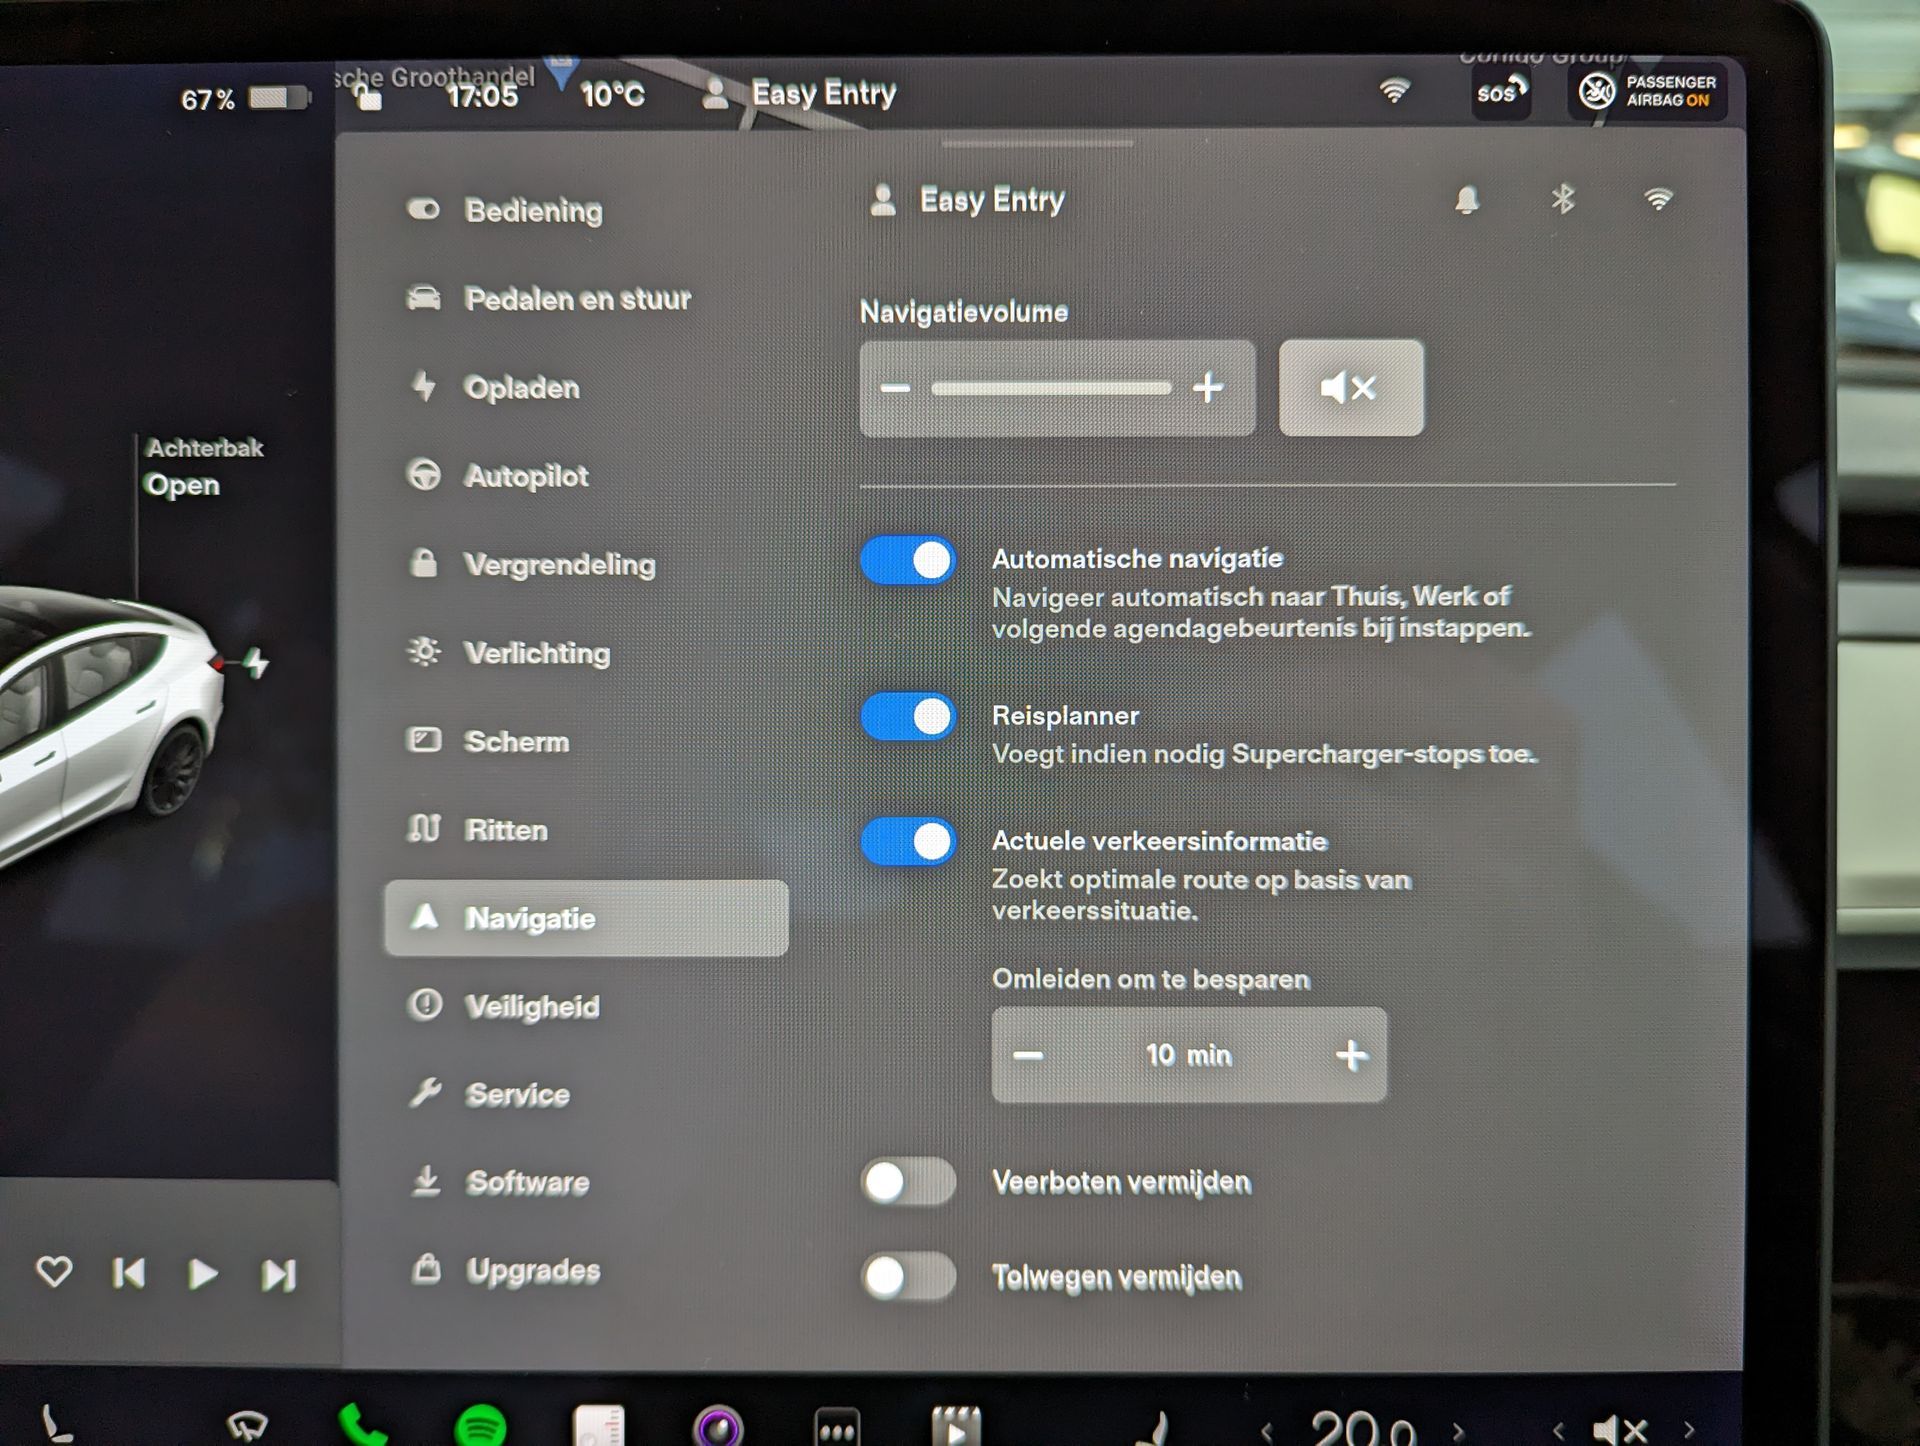Screen dimensions: 1920x1446
Task: Decrease Omleiden om te besparen minutes
Action: pyautogui.click(x=1028, y=1055)
